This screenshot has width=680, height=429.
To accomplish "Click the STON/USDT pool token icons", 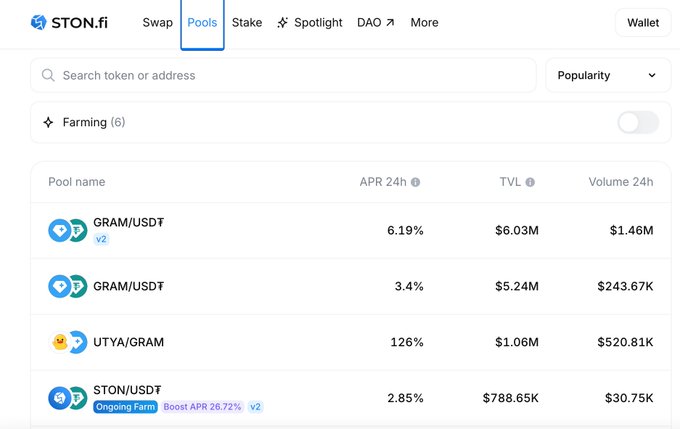I will [68, 398].
